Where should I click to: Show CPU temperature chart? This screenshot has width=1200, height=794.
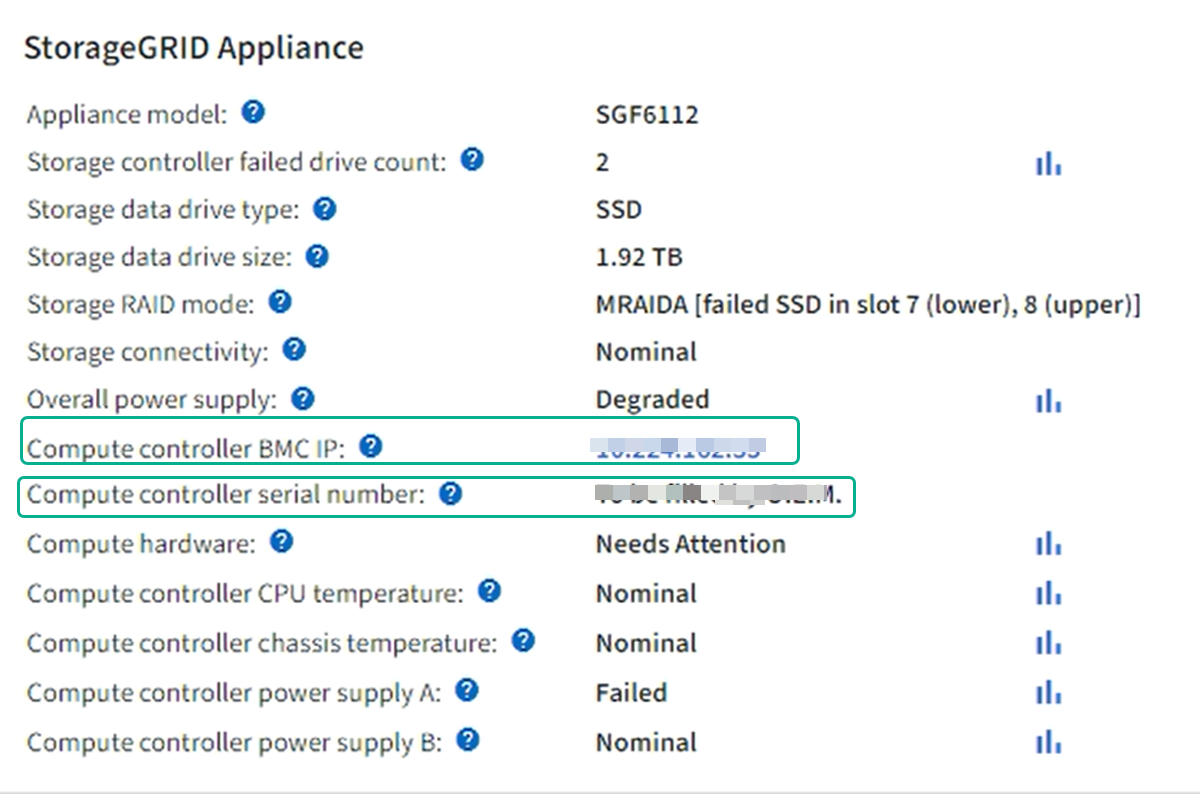[1048, 594]
